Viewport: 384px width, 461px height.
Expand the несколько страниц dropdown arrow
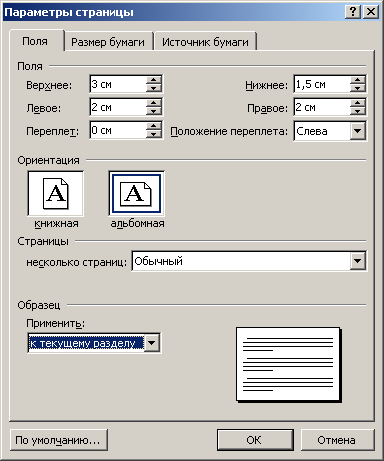[x=358, y=261]
